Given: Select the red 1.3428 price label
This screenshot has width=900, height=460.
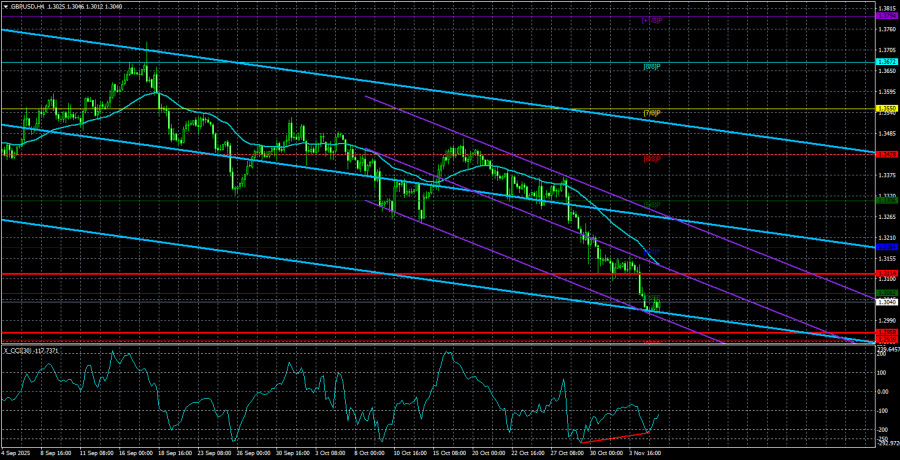Looking at the screenshot, I should pos(885,154).
